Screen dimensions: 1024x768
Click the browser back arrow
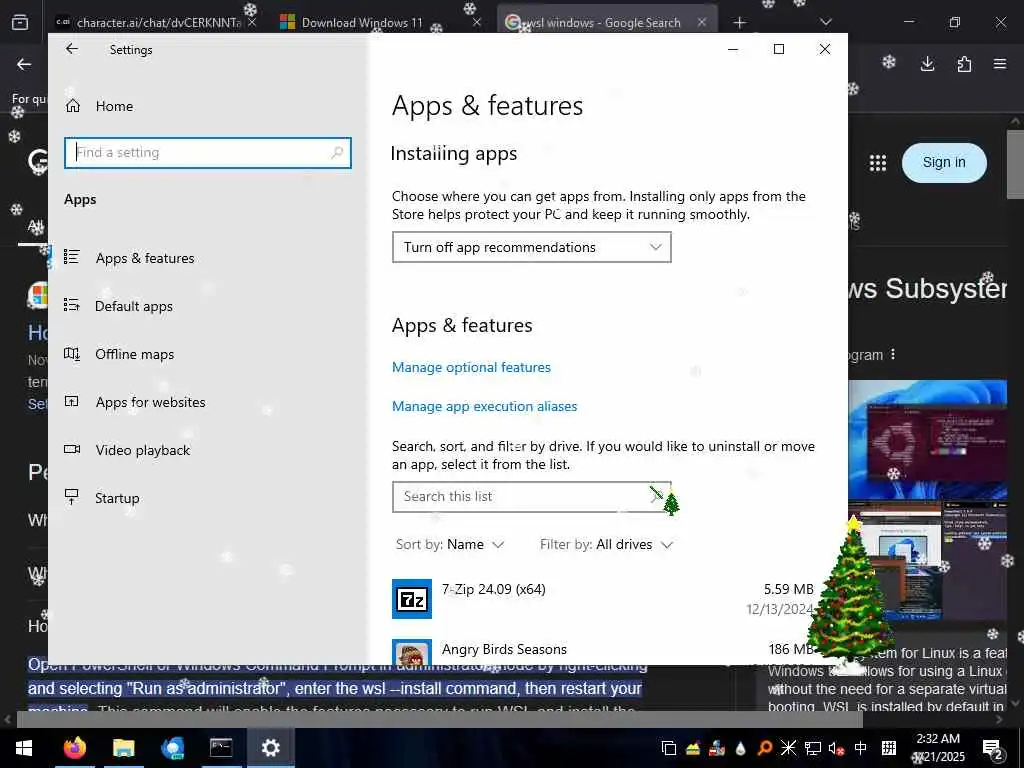tap(24, 64)
